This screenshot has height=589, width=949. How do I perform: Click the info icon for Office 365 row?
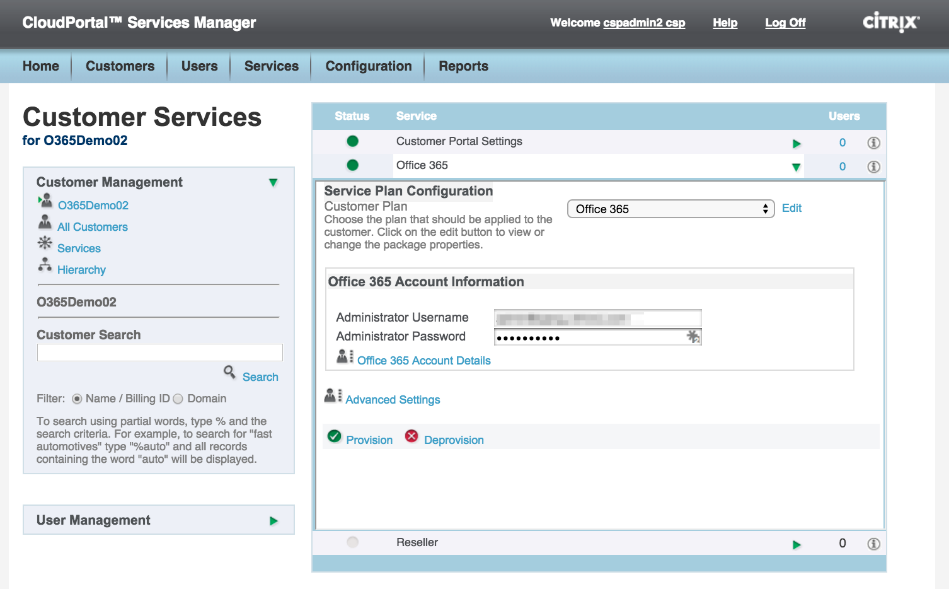(873, 167)
